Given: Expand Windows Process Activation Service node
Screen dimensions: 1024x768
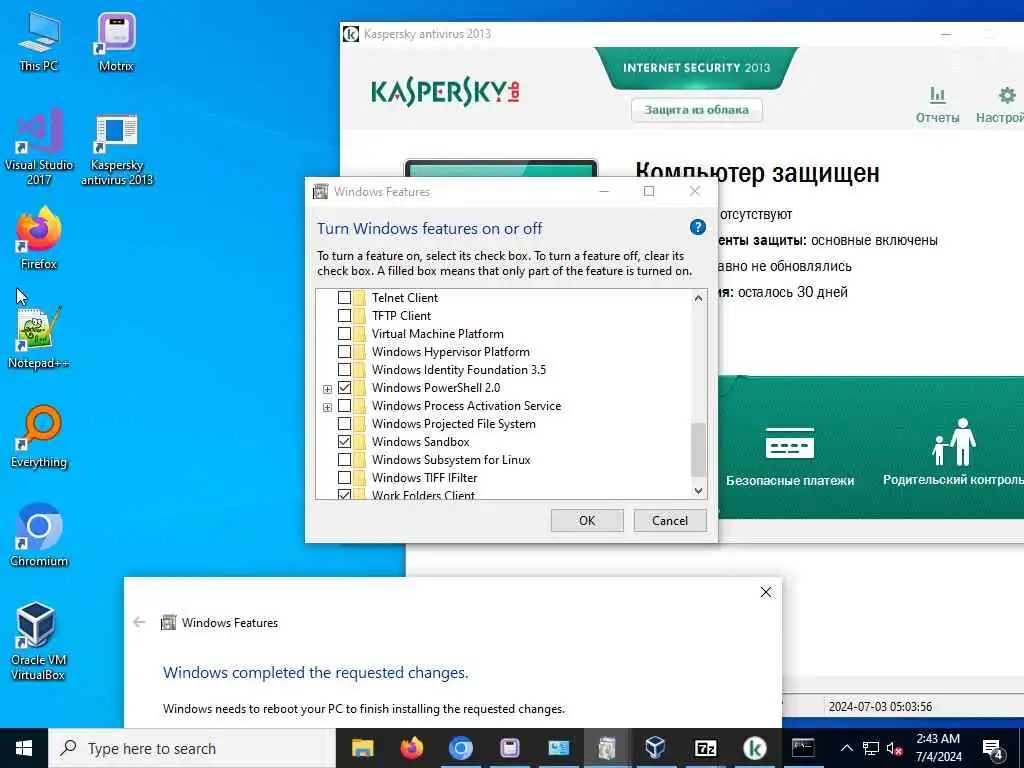Looking at the screenshot, I should 327,408.
